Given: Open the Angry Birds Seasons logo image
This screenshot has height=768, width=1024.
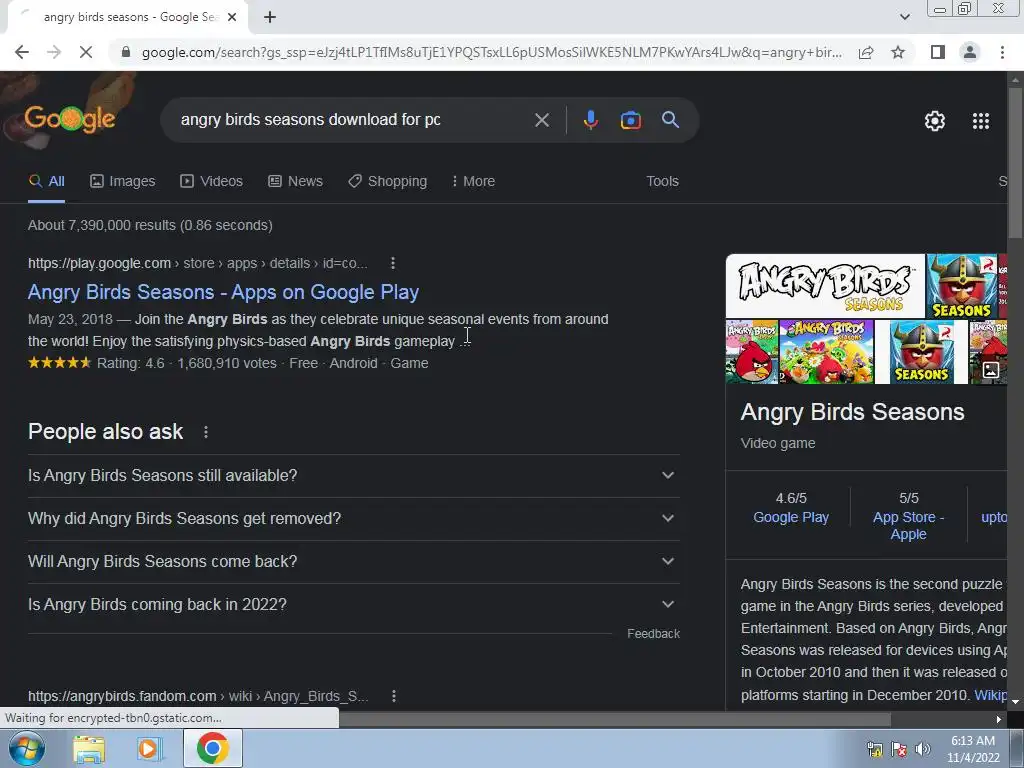Looking at the screenshot, I should tap(825, 286).
